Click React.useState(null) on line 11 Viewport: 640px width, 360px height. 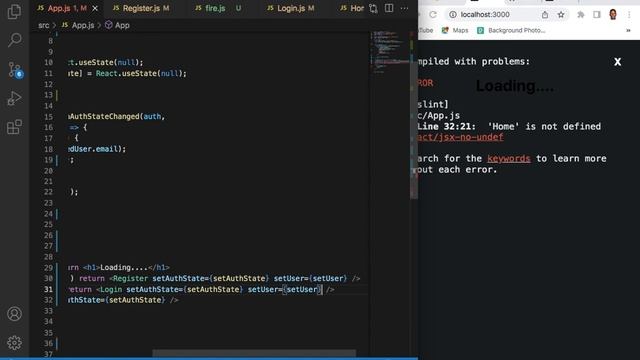click(x=141, y=73)
